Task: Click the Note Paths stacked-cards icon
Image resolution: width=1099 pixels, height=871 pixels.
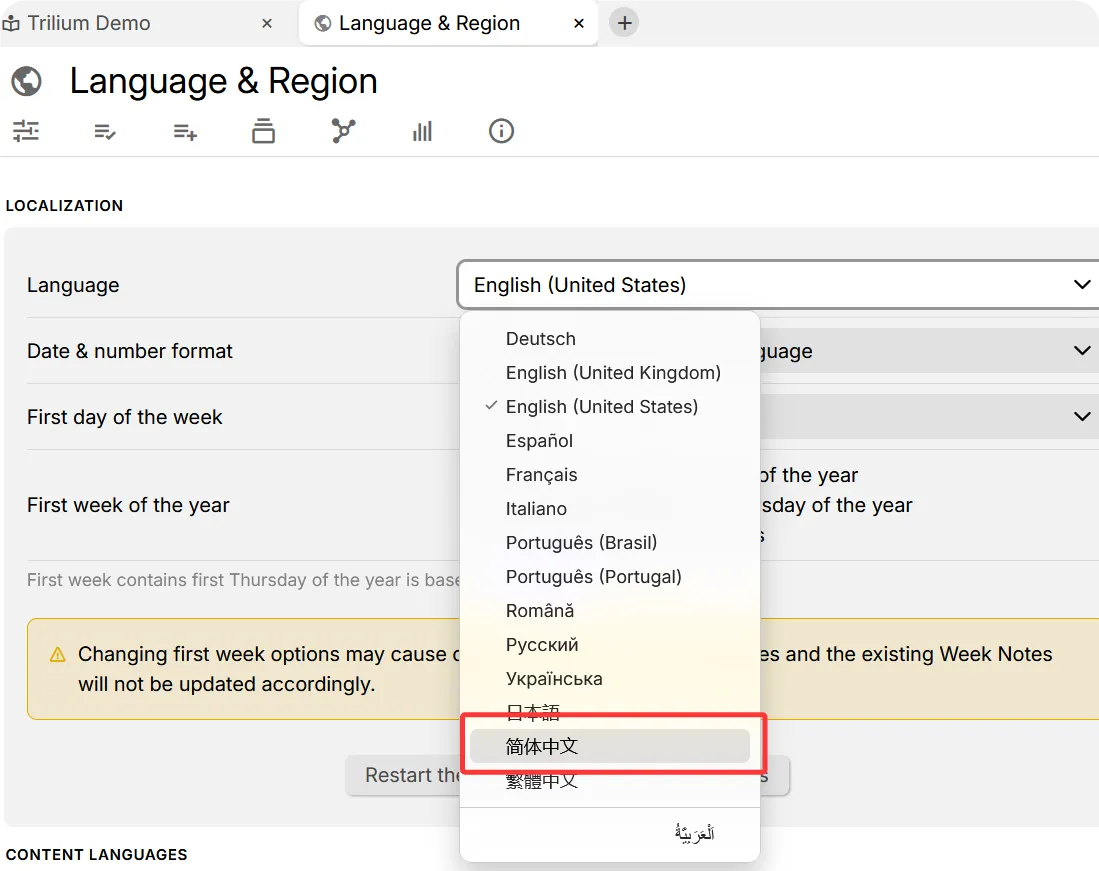Action: pos(263,131)
